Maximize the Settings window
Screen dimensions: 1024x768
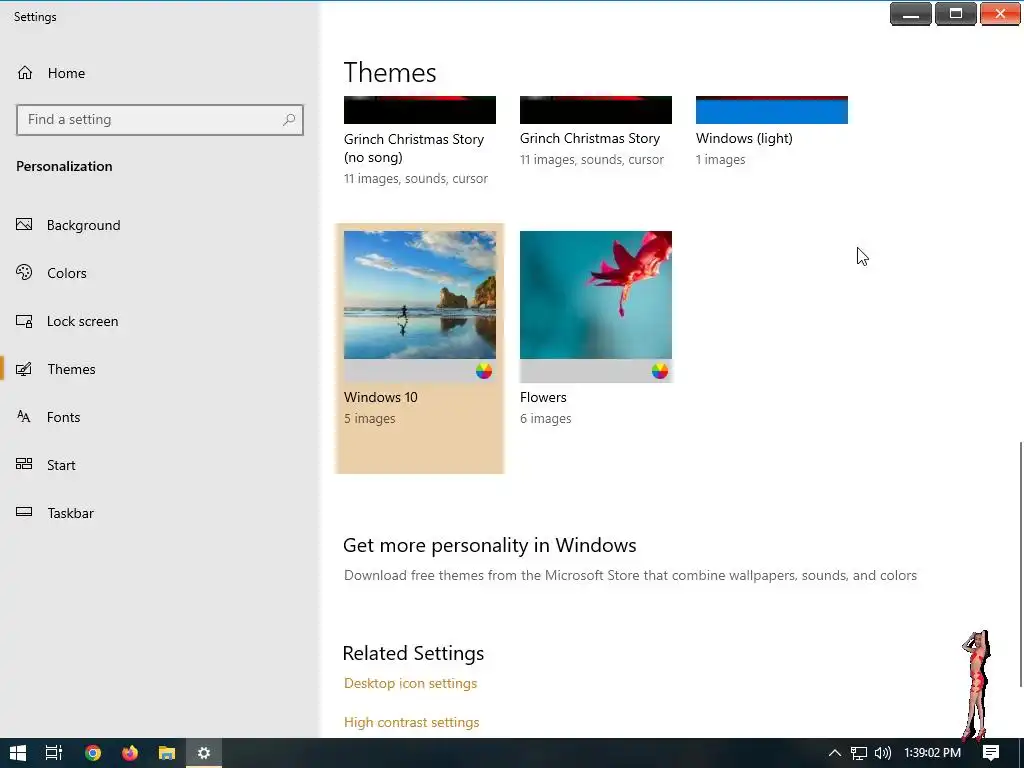(x=955, y=14)
